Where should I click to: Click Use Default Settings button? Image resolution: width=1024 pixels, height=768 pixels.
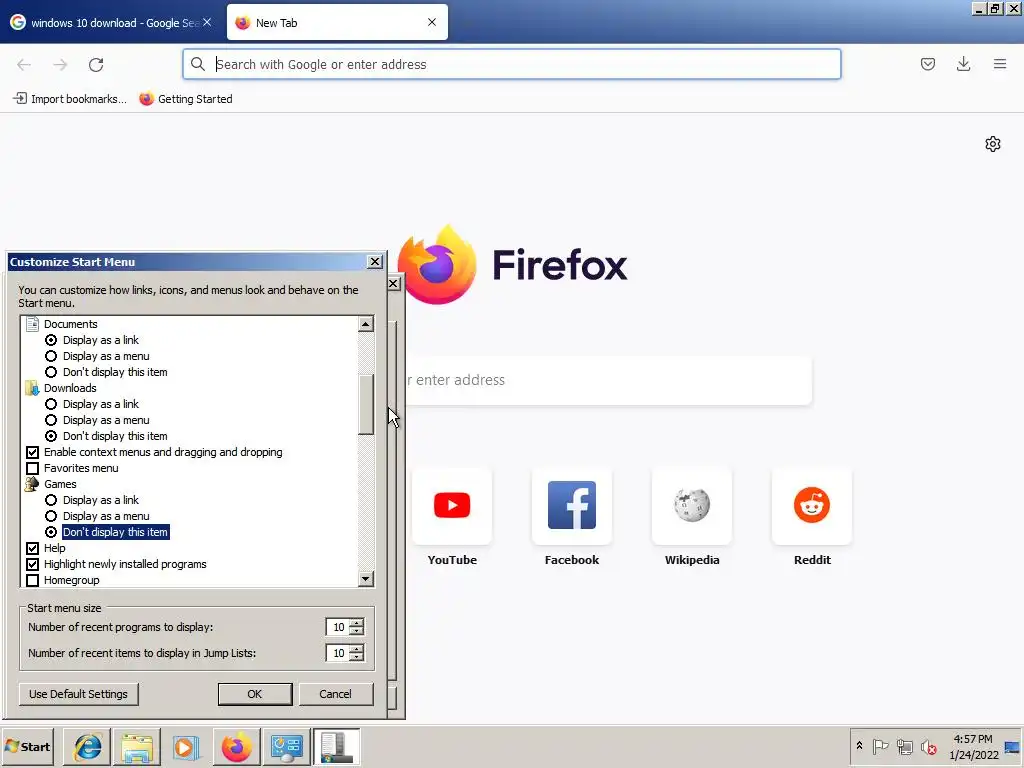coord(78,694)
